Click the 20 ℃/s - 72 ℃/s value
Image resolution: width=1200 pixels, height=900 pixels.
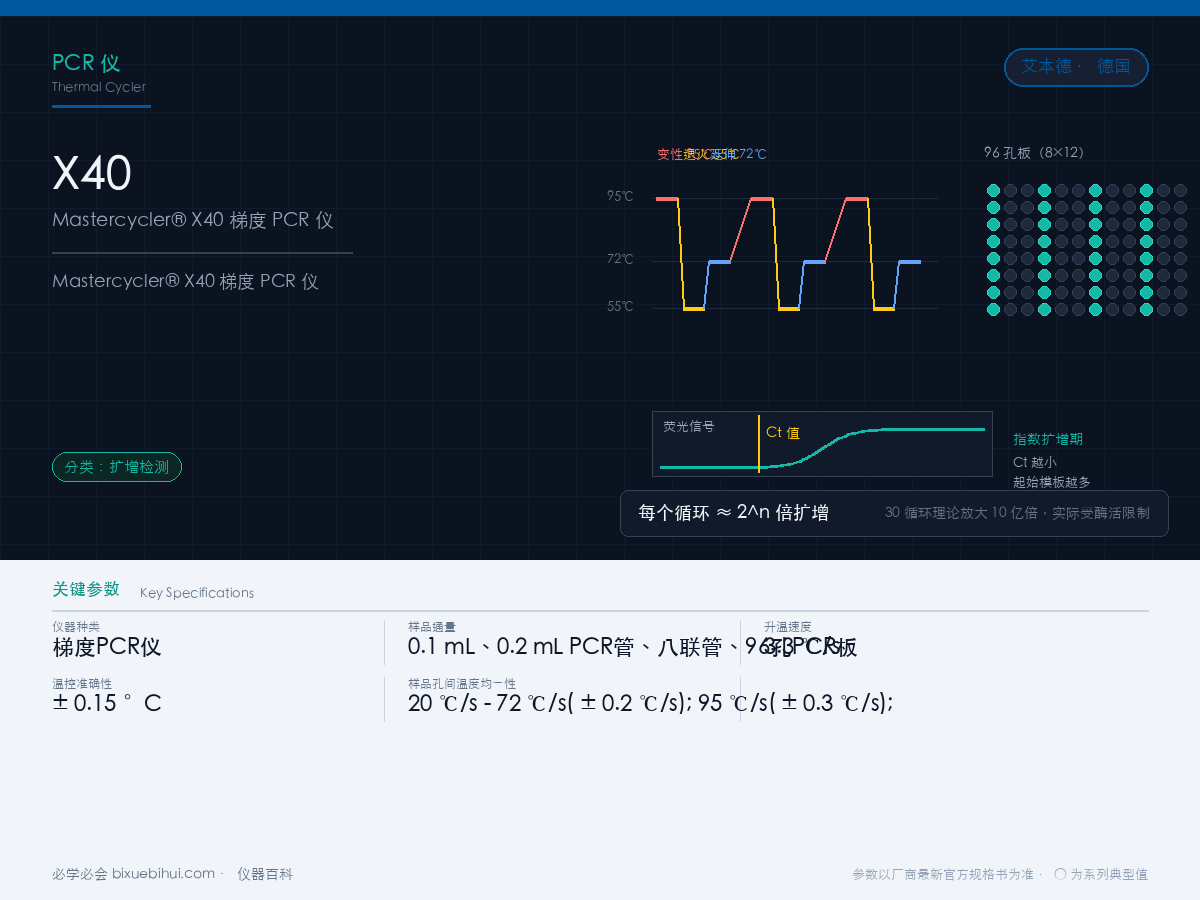650,703
